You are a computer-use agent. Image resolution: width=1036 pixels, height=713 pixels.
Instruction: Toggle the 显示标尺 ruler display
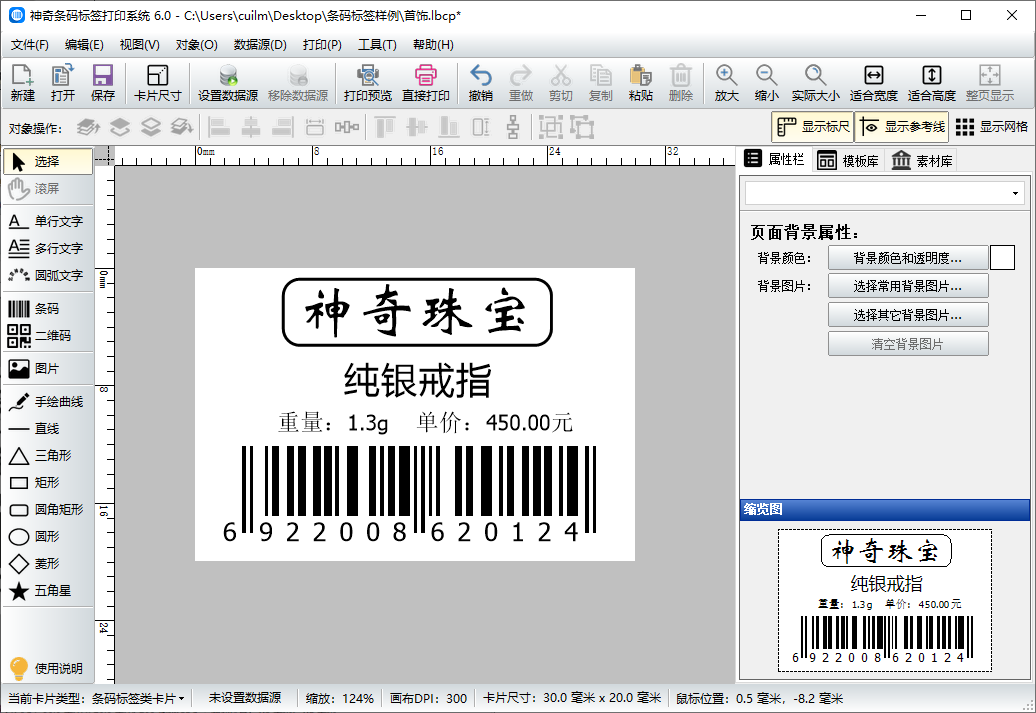[x=813, y=127]
